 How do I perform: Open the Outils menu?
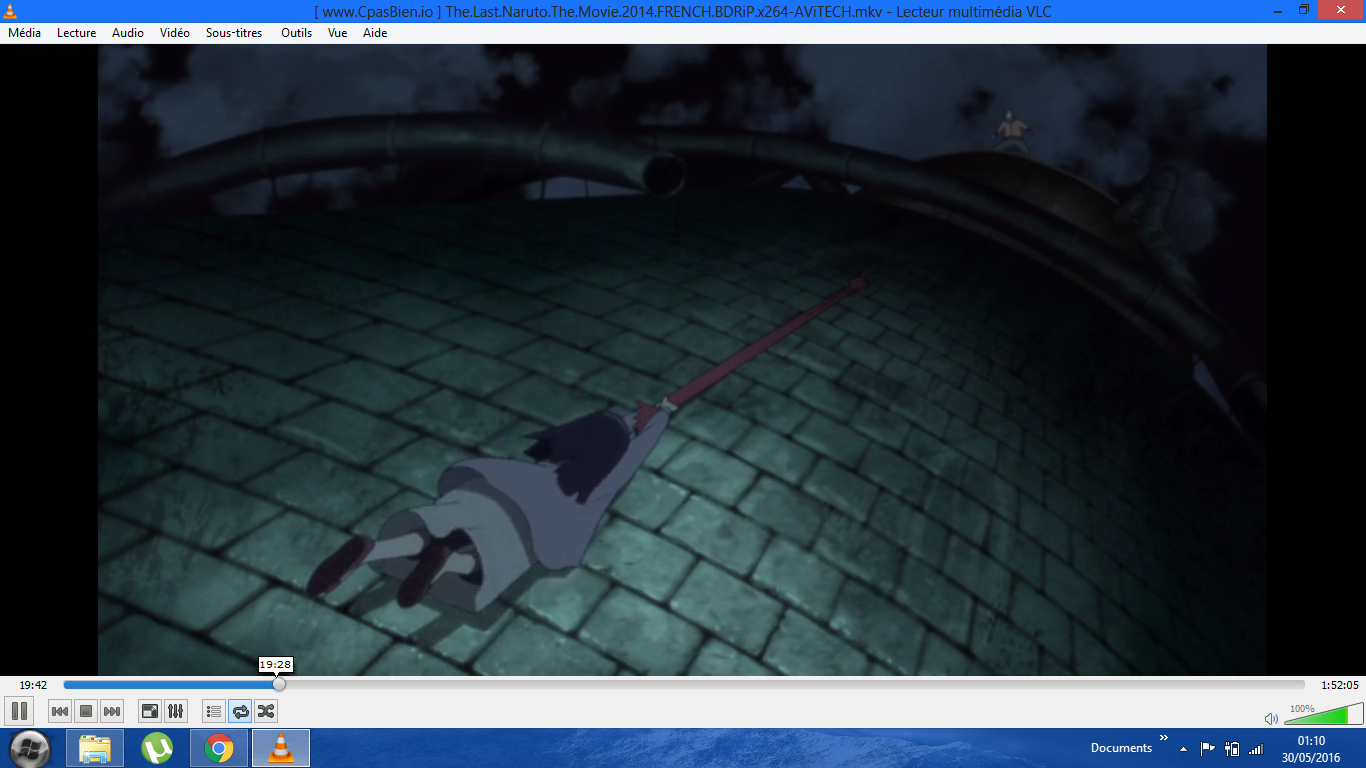297,33
